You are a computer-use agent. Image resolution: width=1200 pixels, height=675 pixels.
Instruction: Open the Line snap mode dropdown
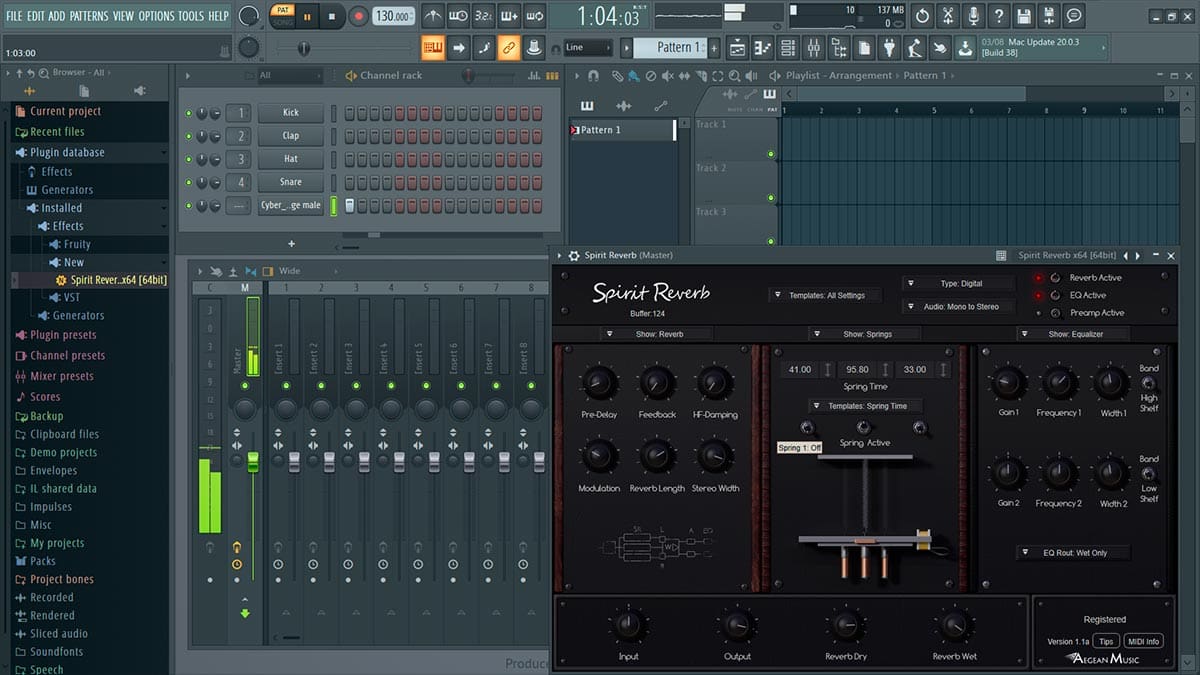click(x=588, y=48)
